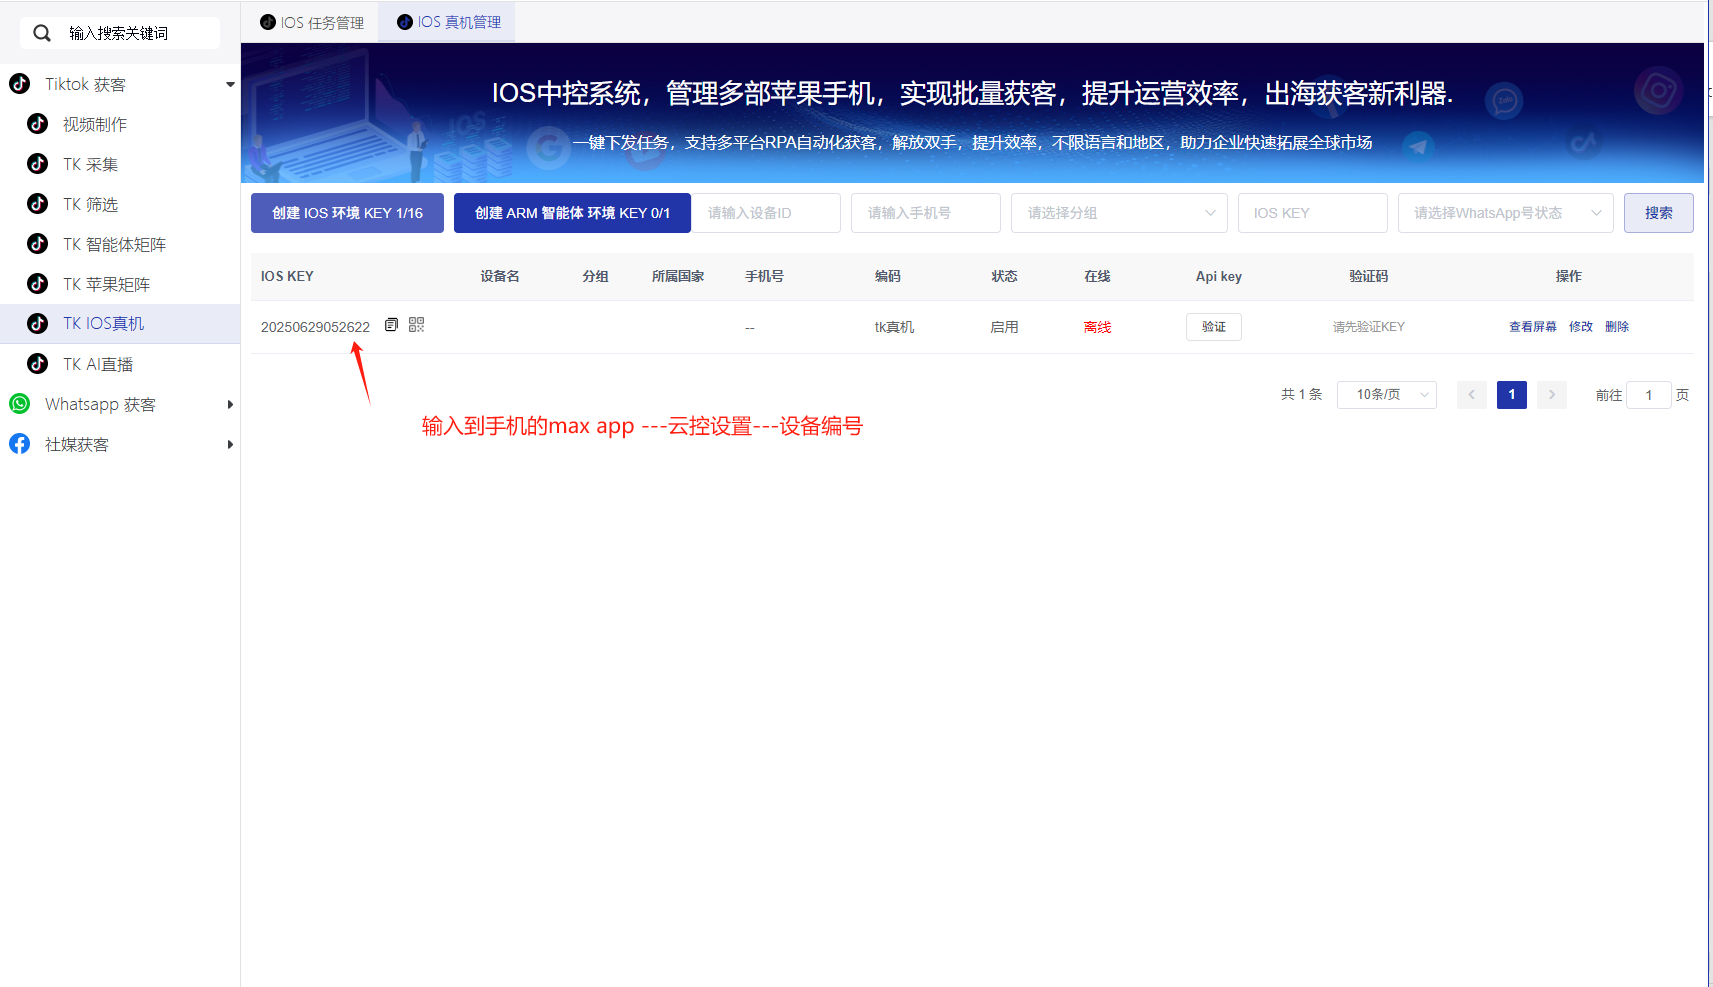点击「请输入设备ID」输入框
The image size is (1713, 987).
[x=767, y=212]
